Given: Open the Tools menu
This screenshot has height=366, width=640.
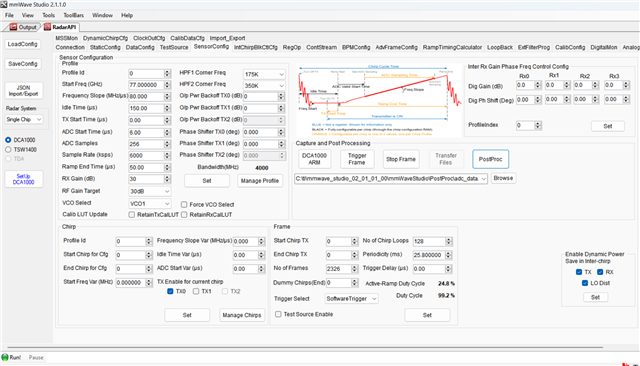Looking at the screenshot, I should pyautogui.click(x=49, y=16).
